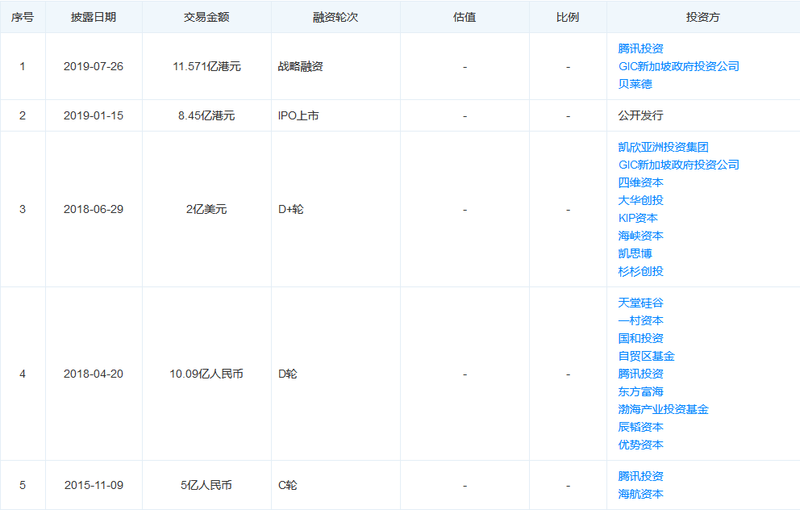Open 腾讯投资 link in the C轮 row
The width and height of the screenshot is (800, 510).
[x=640, y=476]
